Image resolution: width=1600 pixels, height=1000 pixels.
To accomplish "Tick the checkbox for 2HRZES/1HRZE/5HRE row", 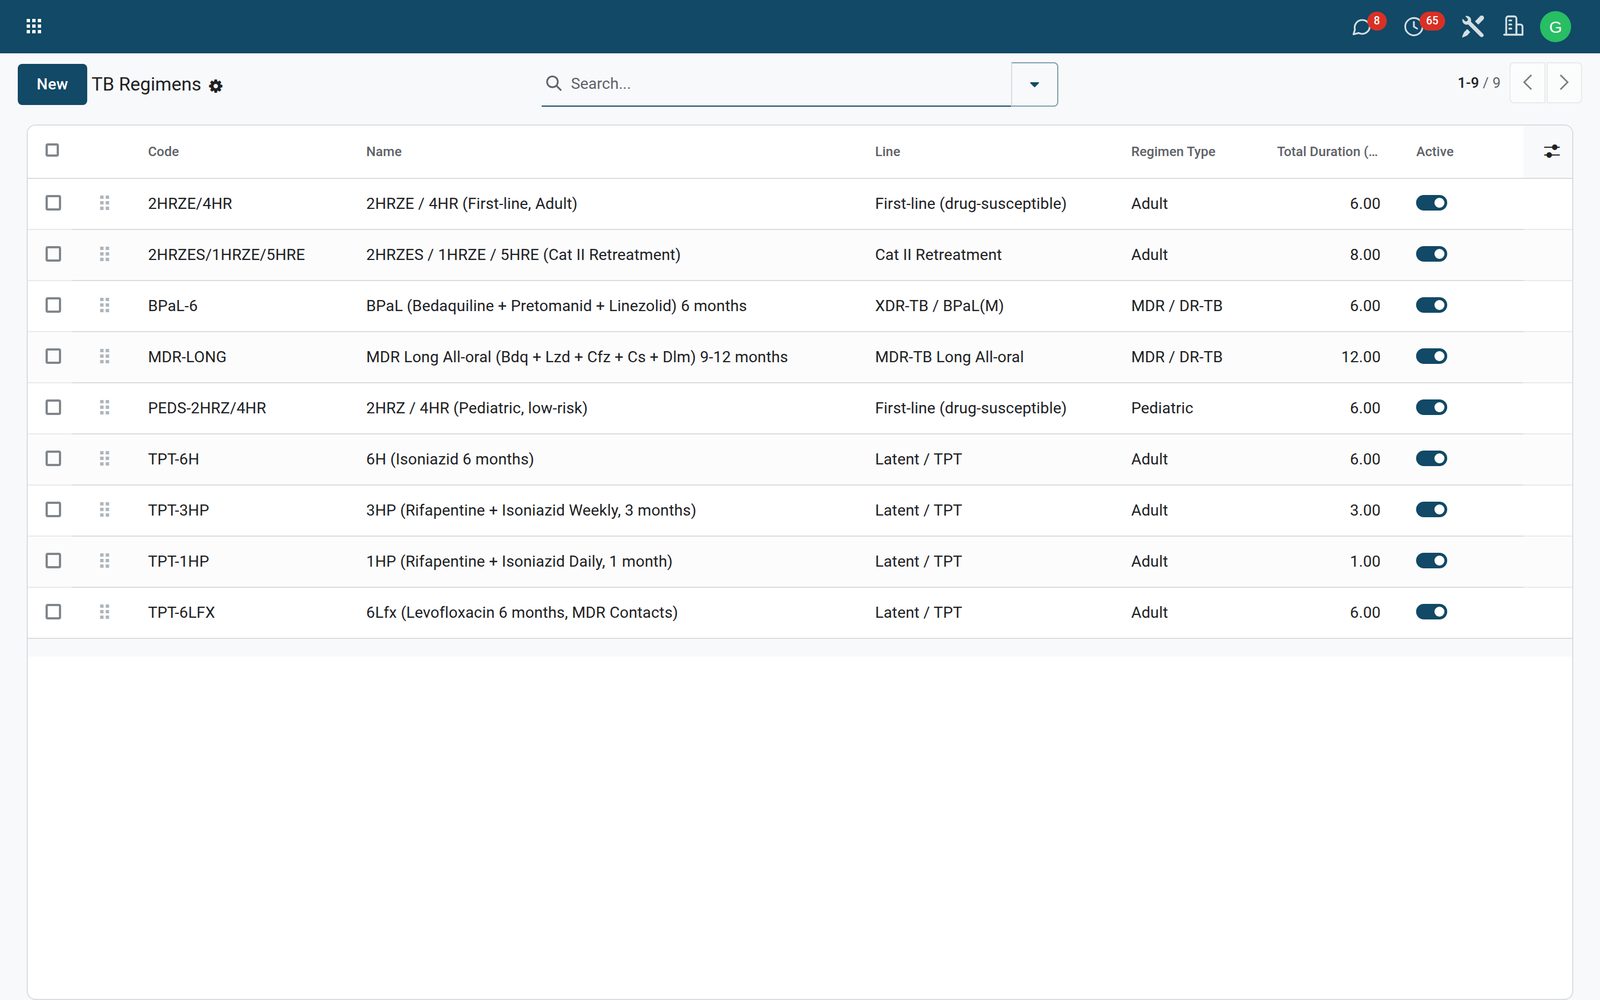I will point(53,254).
